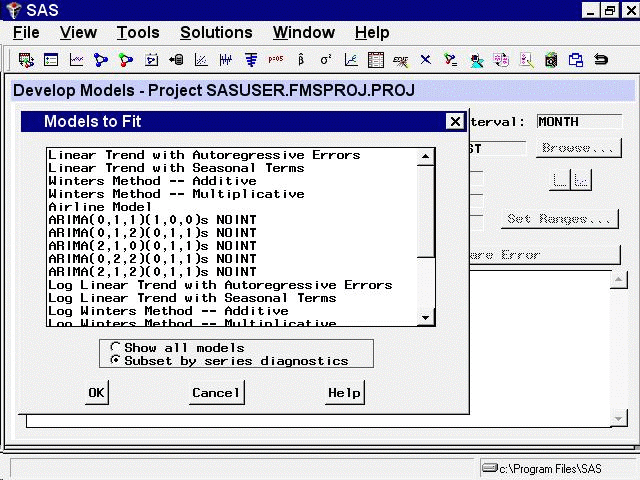
Task: Click the p=0.5 toolbar icon
Action: (x=276, y=60)
